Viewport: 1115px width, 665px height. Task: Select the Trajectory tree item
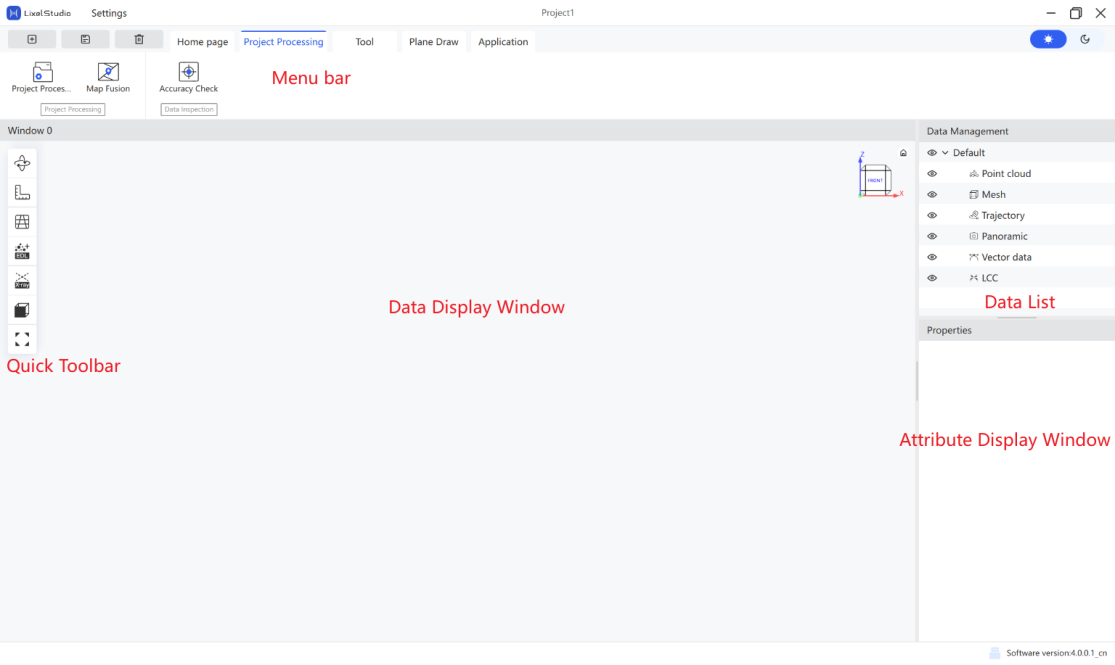(x=1003, y=216)
